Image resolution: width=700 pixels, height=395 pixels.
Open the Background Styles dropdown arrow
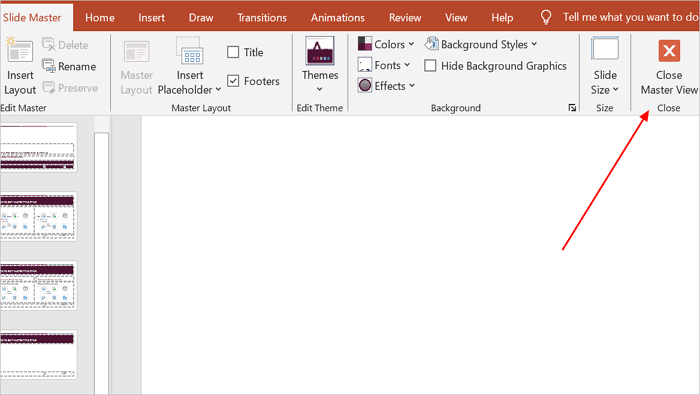(x=534, y=44)
